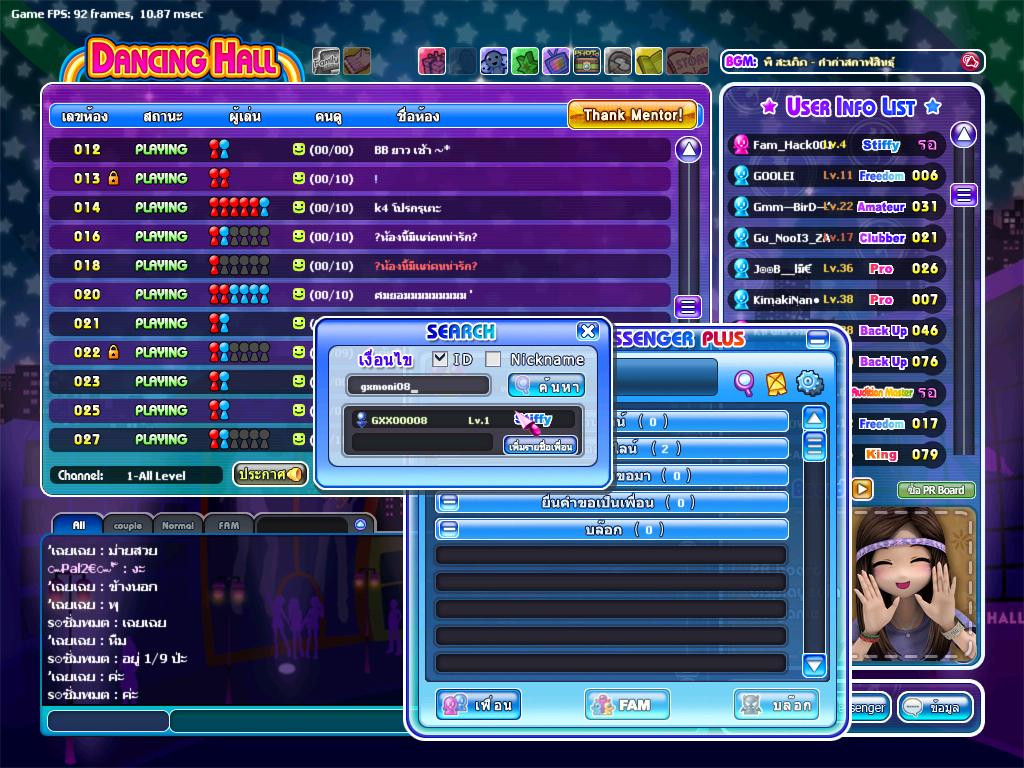Click the user icon beside GXX00008 result
Image resolution: width=1024 pixels, height=768 pixels.
tap(360, 419)
